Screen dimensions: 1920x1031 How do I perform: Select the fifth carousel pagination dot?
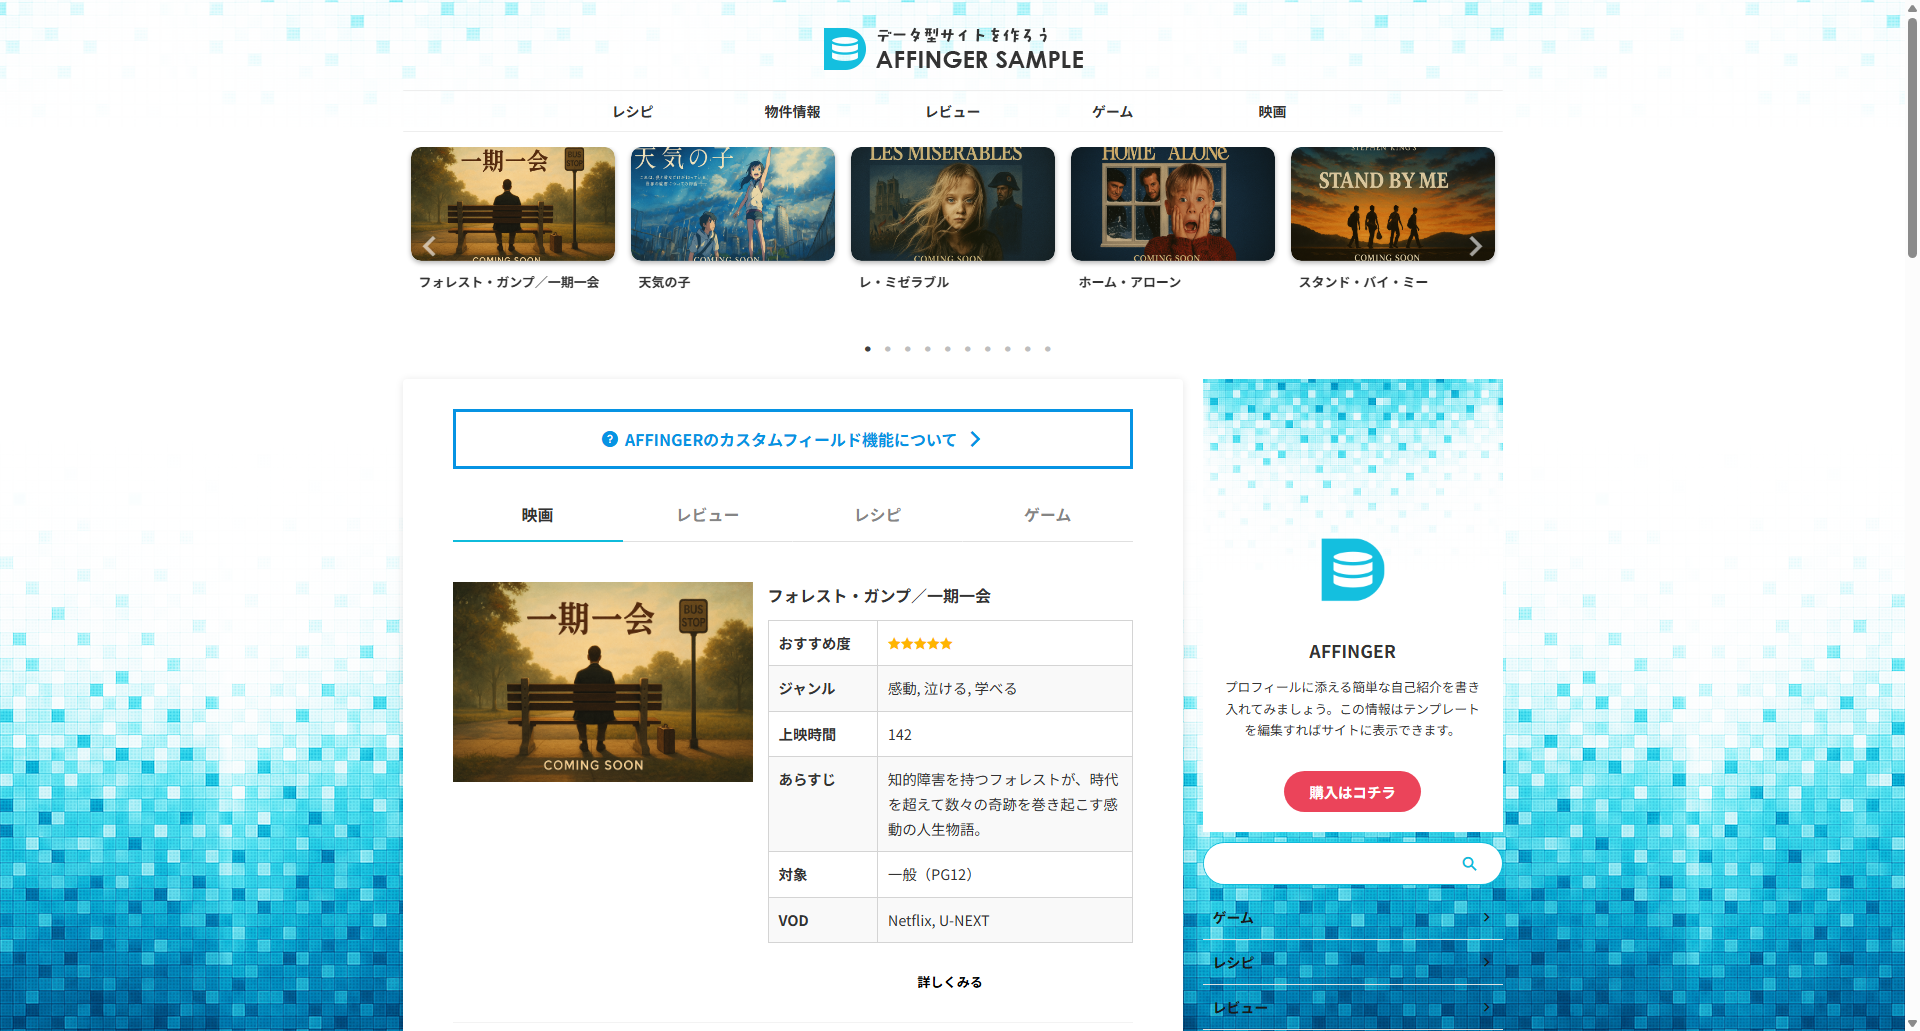click(x=948, y=349)
